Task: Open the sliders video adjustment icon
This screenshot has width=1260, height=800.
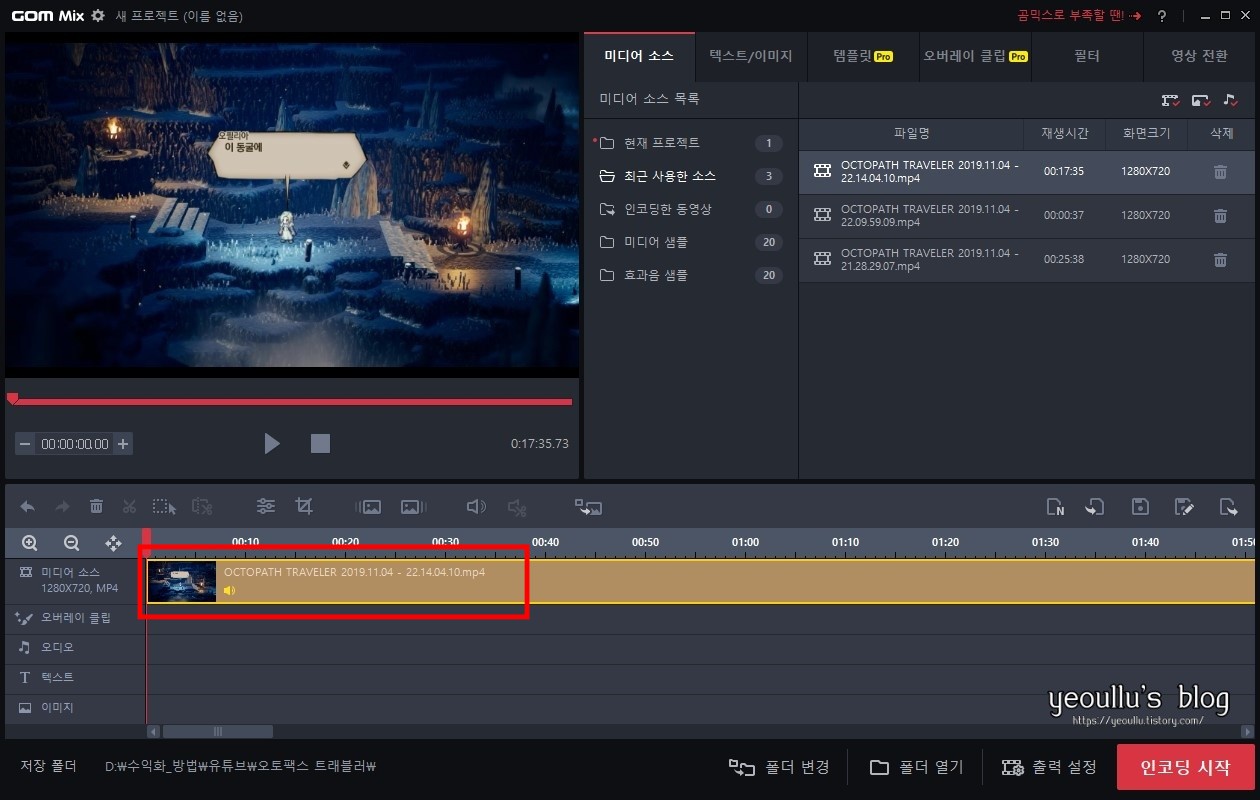Action: point(266,507)
